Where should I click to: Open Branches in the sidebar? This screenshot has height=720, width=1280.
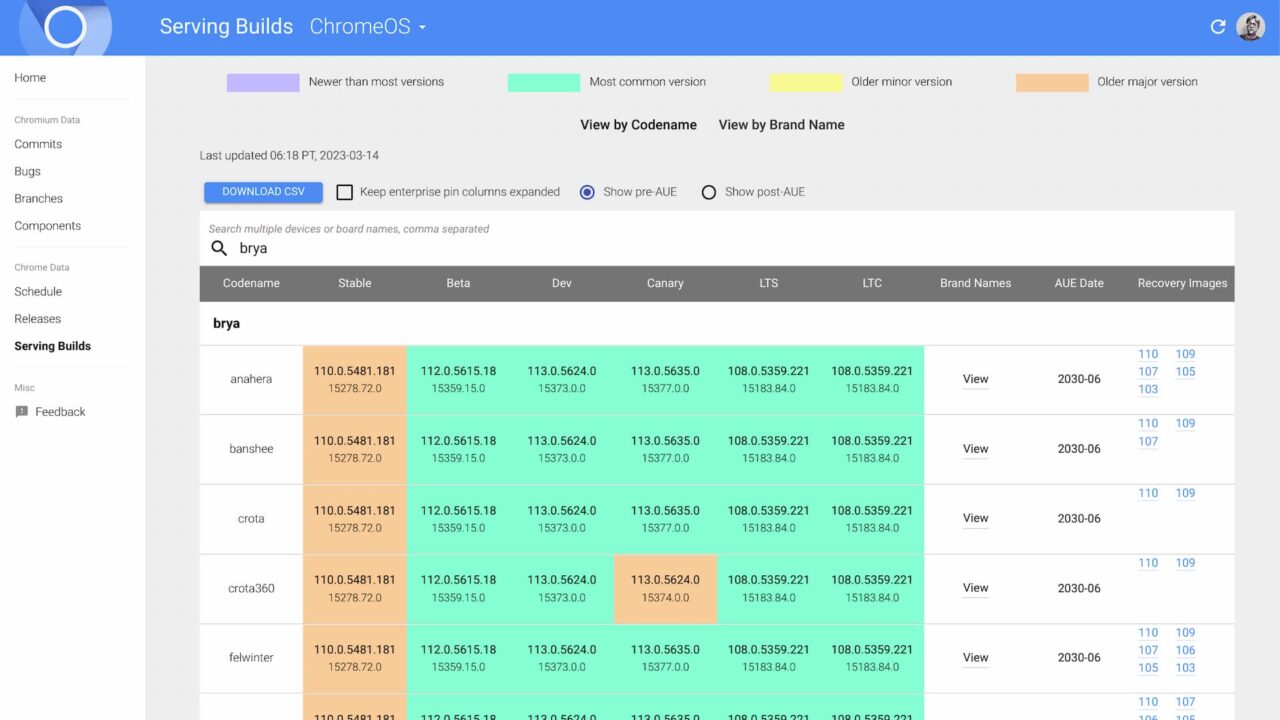38,199
